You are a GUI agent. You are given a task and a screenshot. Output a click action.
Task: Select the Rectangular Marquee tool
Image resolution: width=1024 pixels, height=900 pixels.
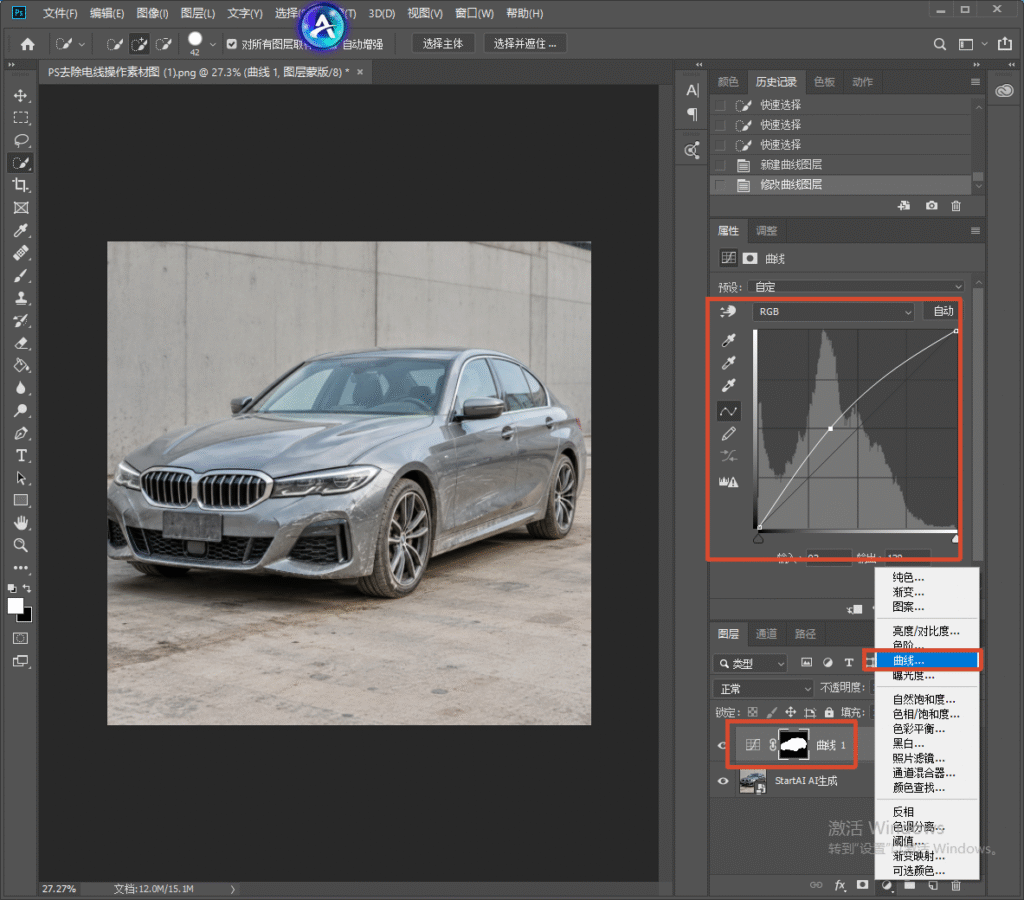pyautogui.click(x=21, y=118)
